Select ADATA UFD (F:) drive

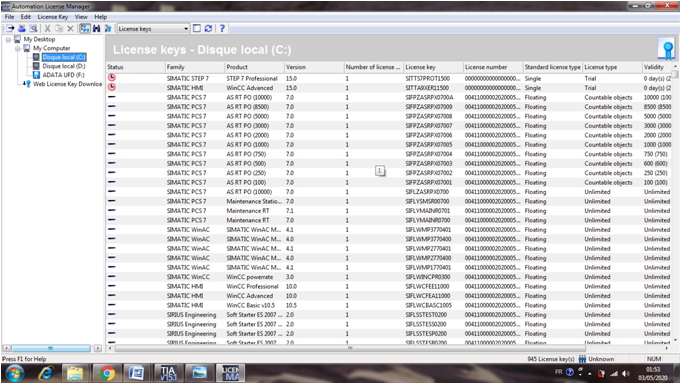63,75
